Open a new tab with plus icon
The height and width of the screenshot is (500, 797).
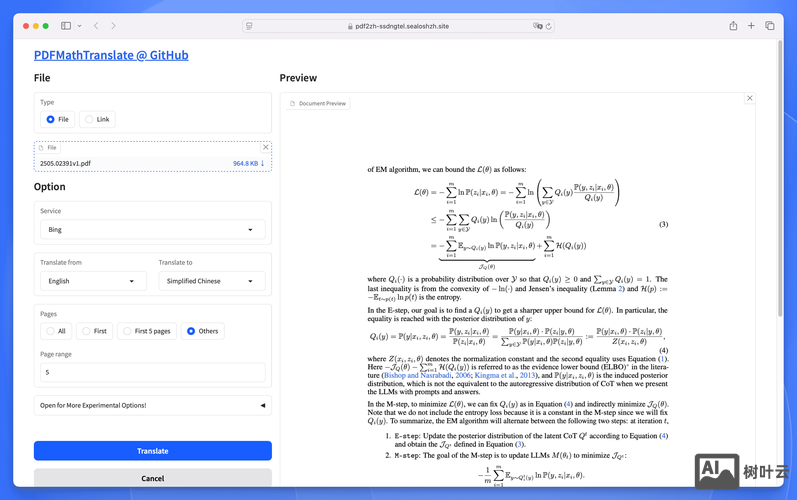click(751, 25)
